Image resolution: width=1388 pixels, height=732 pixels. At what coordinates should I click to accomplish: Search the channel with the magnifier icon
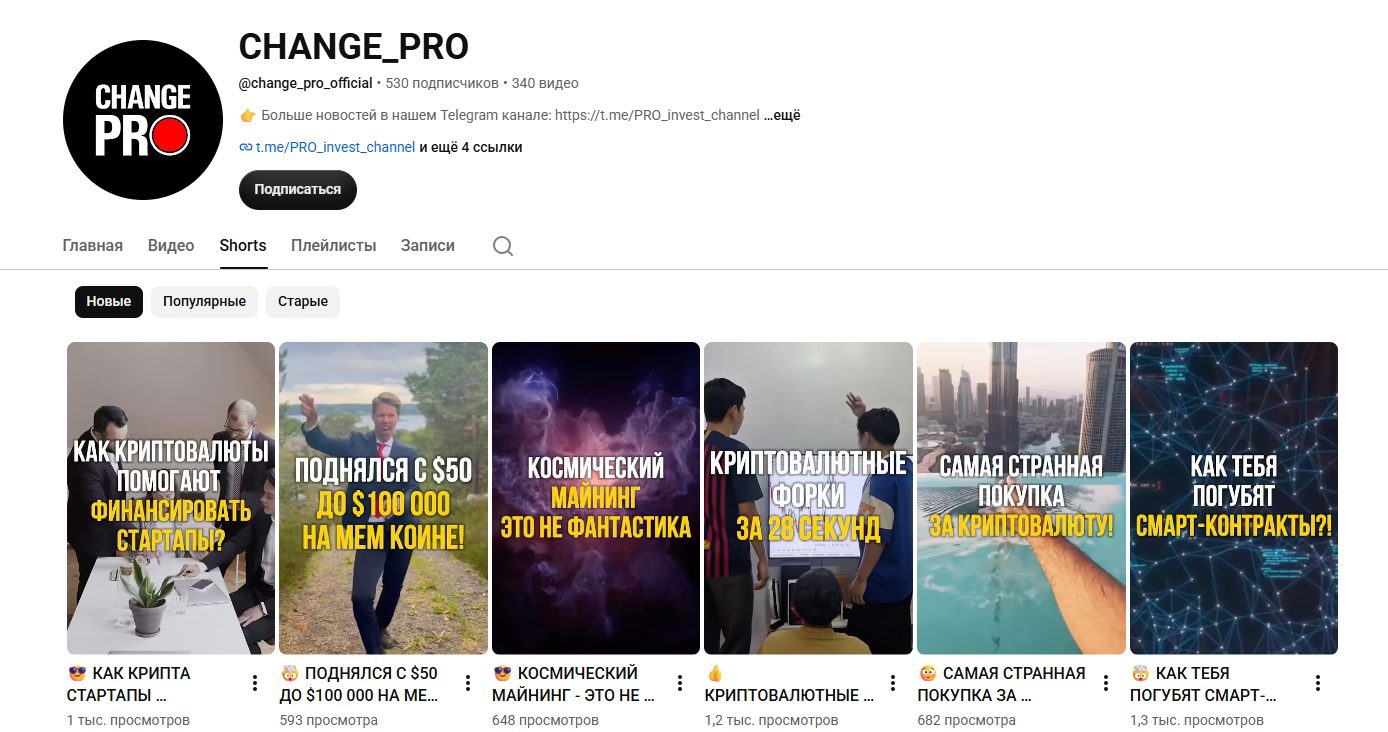point(503,246)
